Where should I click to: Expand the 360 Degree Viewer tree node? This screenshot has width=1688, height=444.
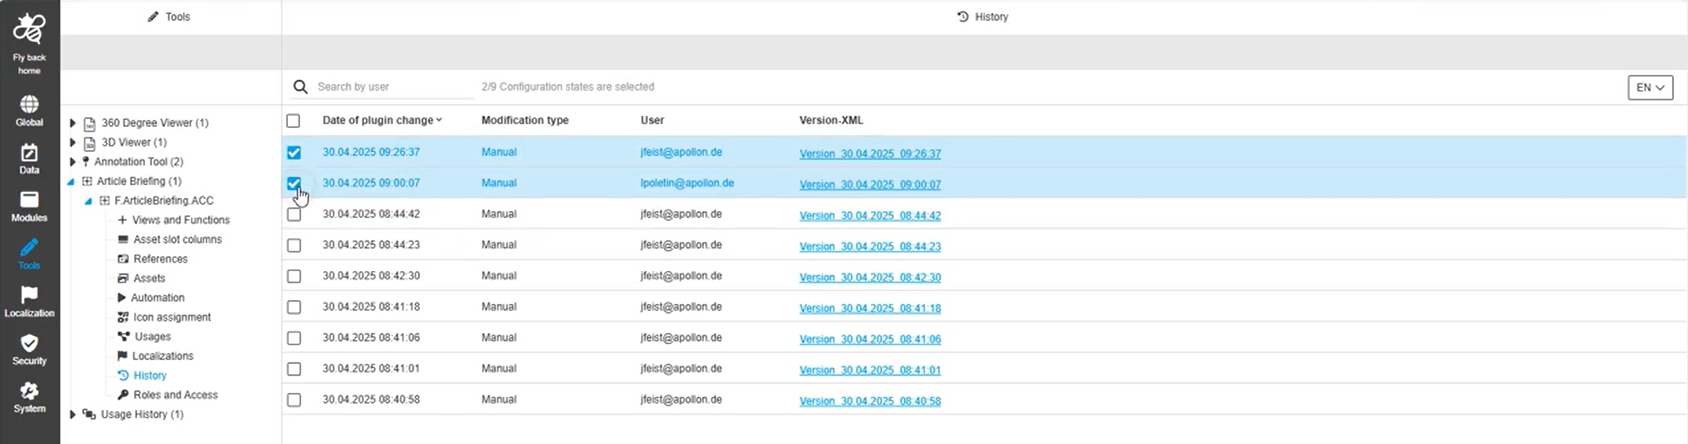click(72, 123)
